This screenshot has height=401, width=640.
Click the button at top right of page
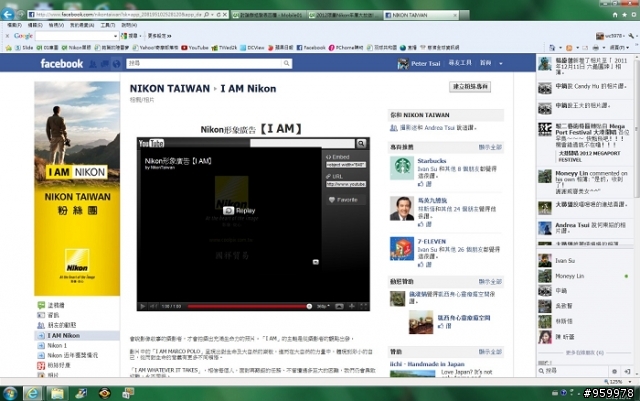tap(470, 87)
